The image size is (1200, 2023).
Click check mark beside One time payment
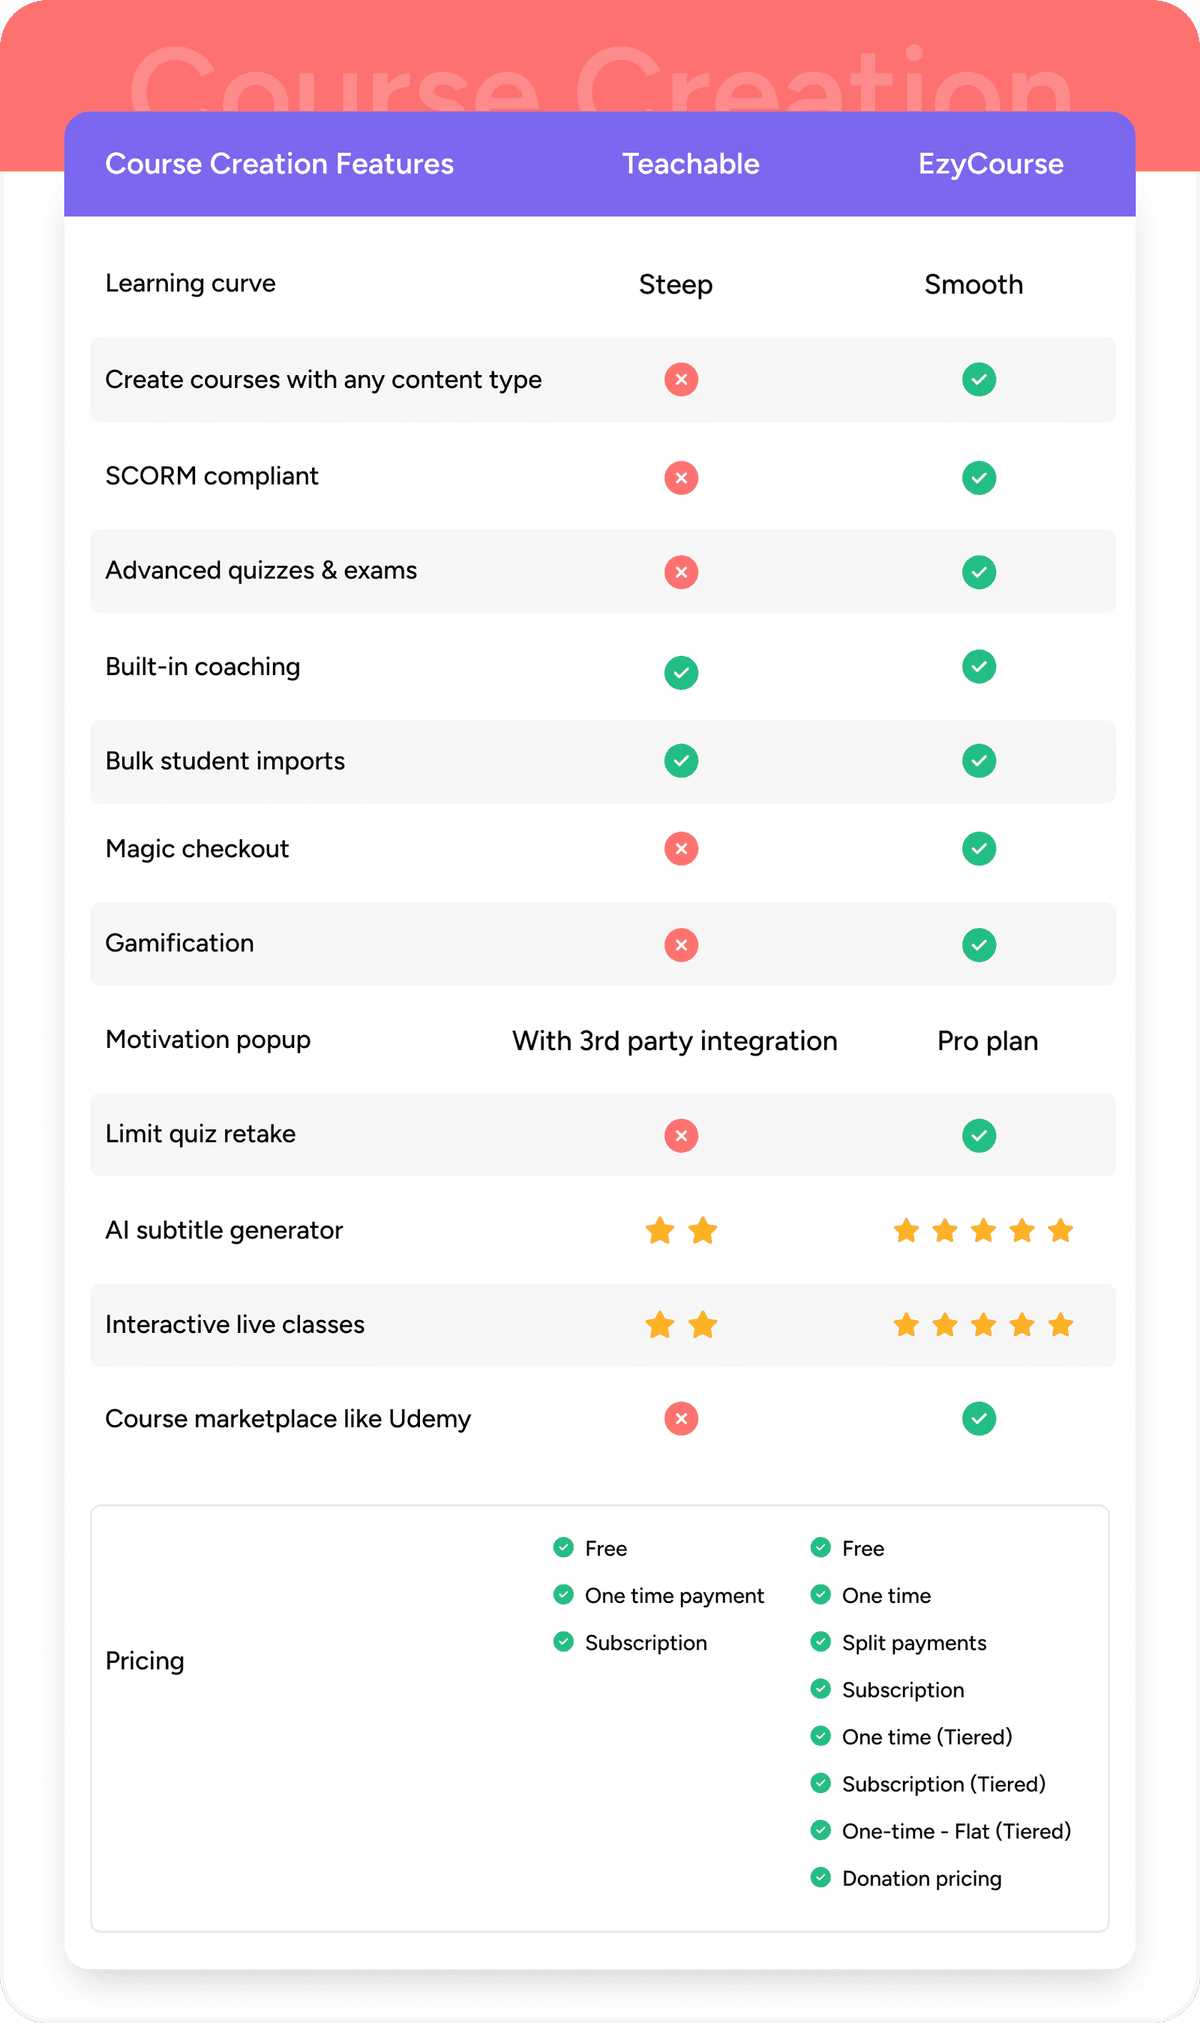(x=564, y=1594)
